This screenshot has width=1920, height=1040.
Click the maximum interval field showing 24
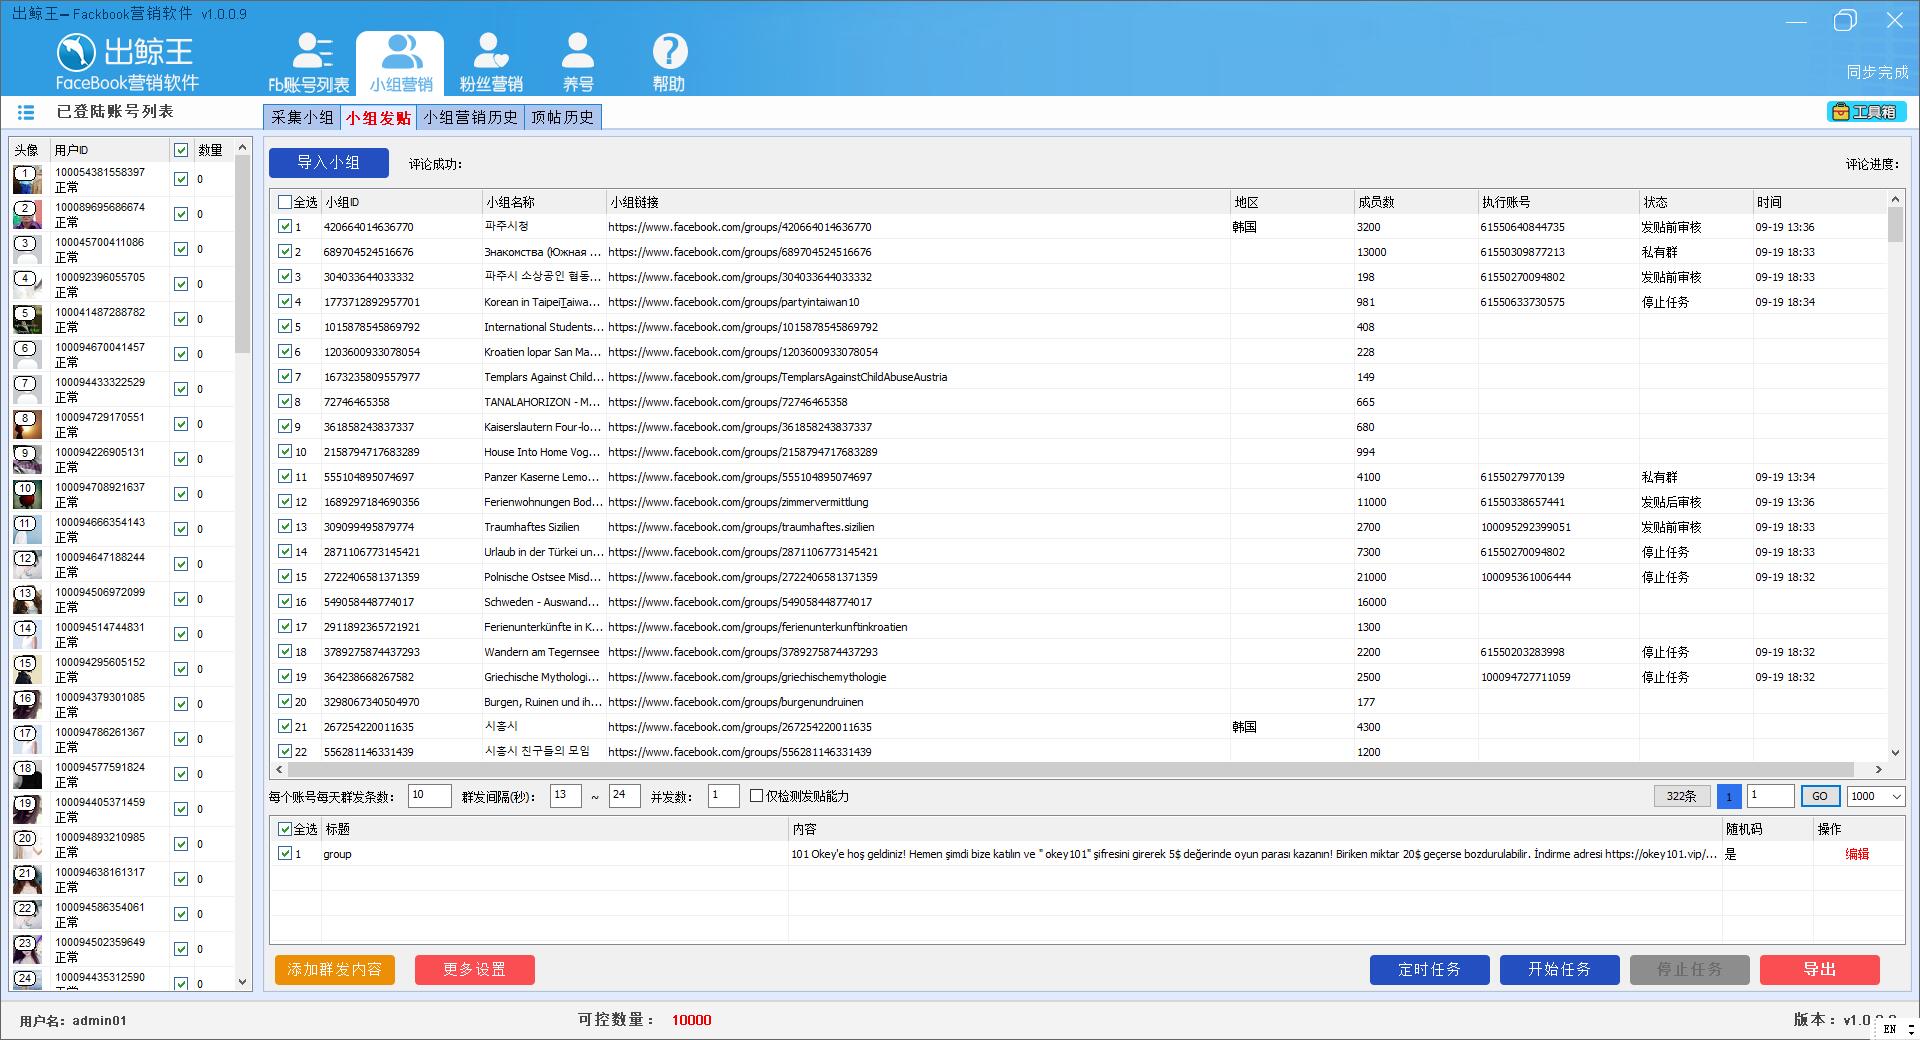[624, 796]
